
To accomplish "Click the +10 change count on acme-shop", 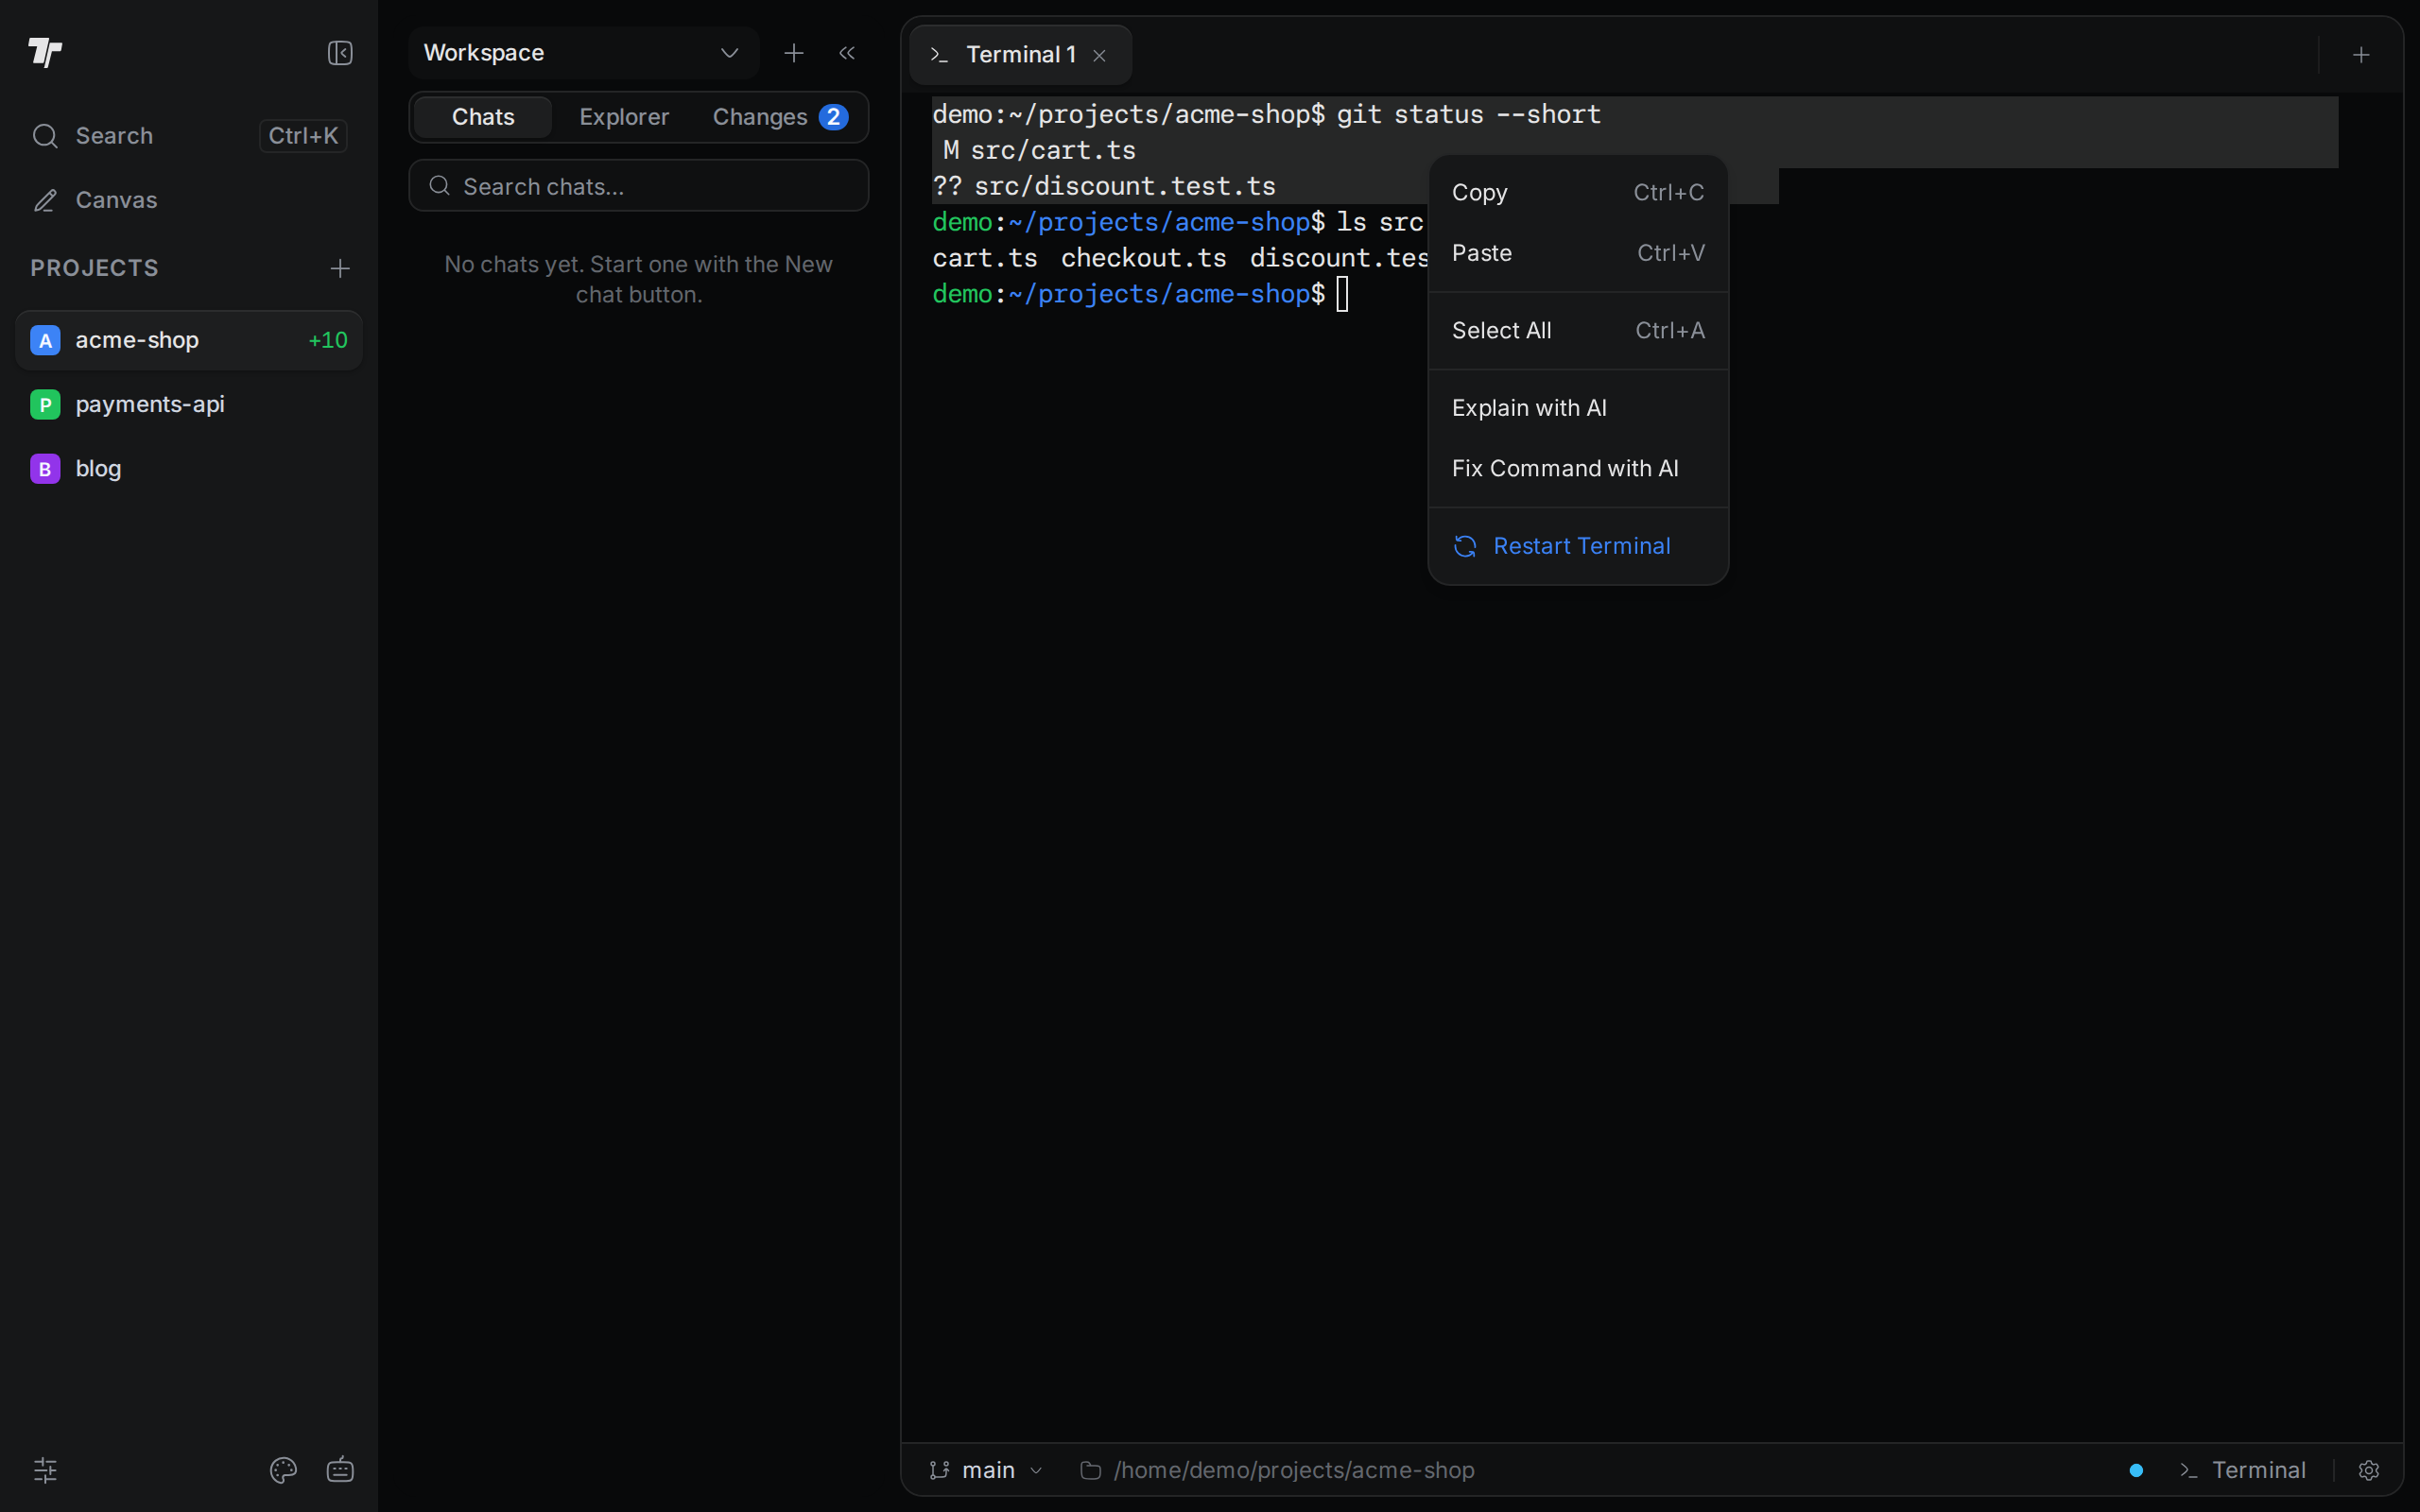I will click(x=328, y=340).
